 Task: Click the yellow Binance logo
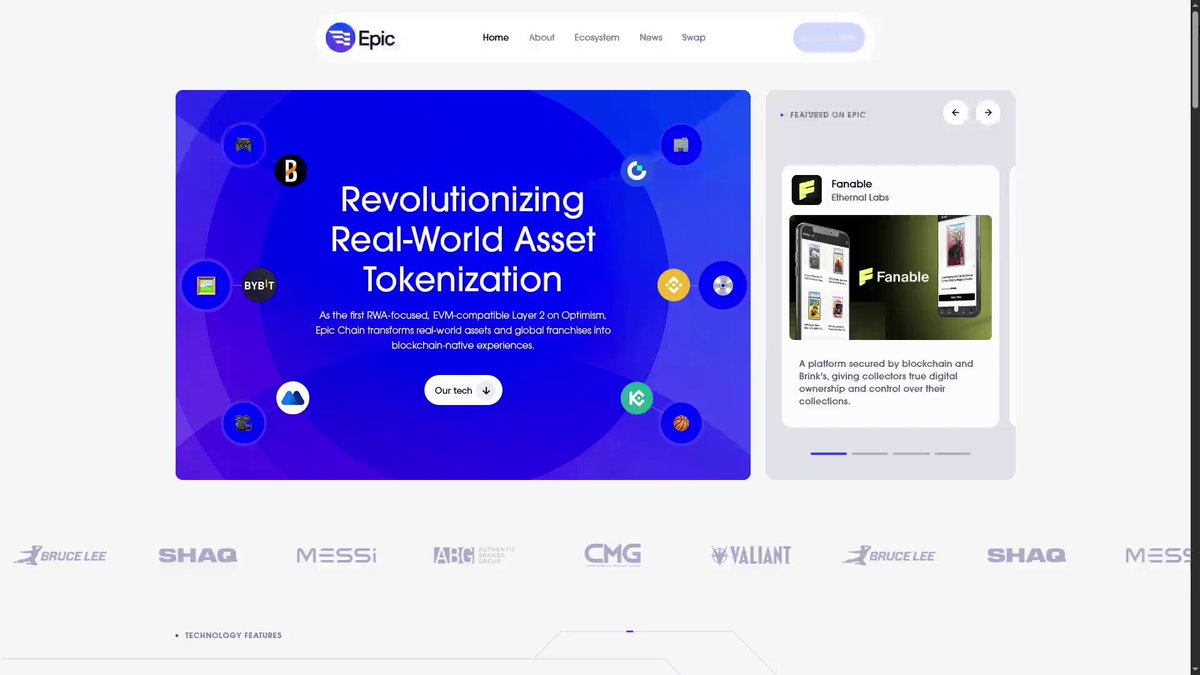pyautogui.click(x=674, y=286)
